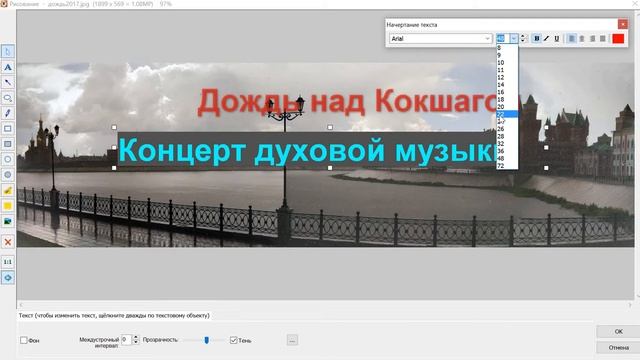The image size is (640, 360).
Task: Select the Text tool (letter A)
Action: (x=8, y=67)
